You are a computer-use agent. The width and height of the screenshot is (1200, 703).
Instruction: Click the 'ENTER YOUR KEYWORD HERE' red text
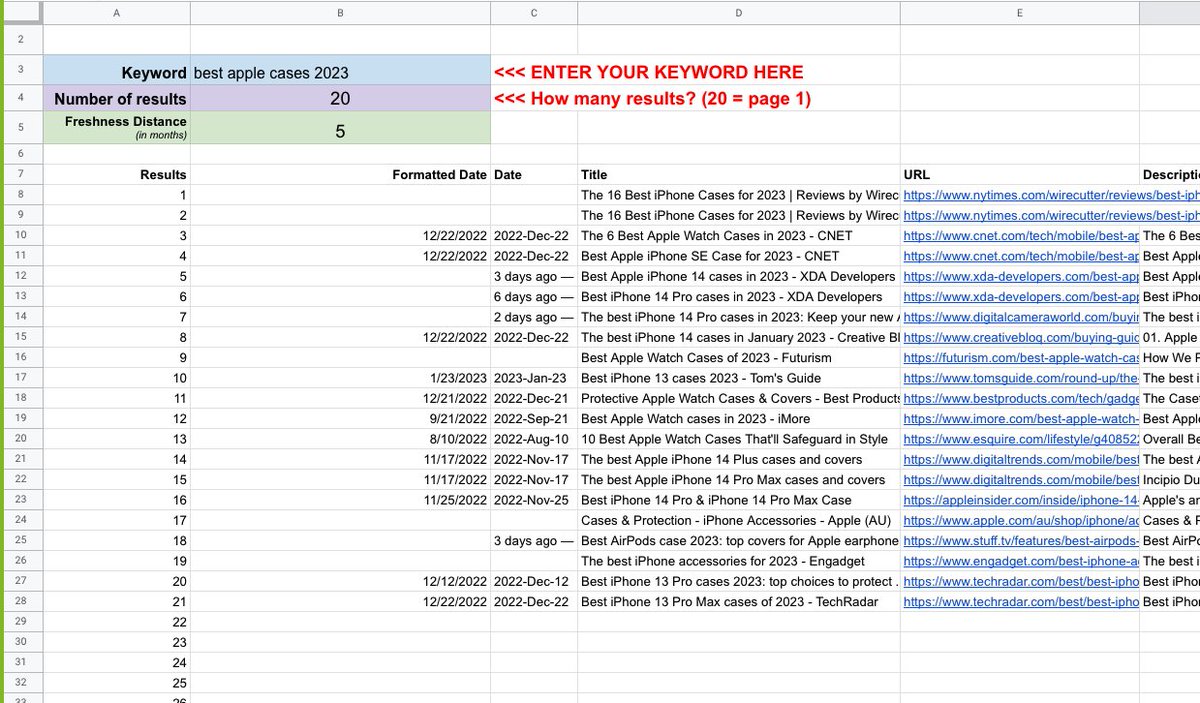click(x=648, y=72)
